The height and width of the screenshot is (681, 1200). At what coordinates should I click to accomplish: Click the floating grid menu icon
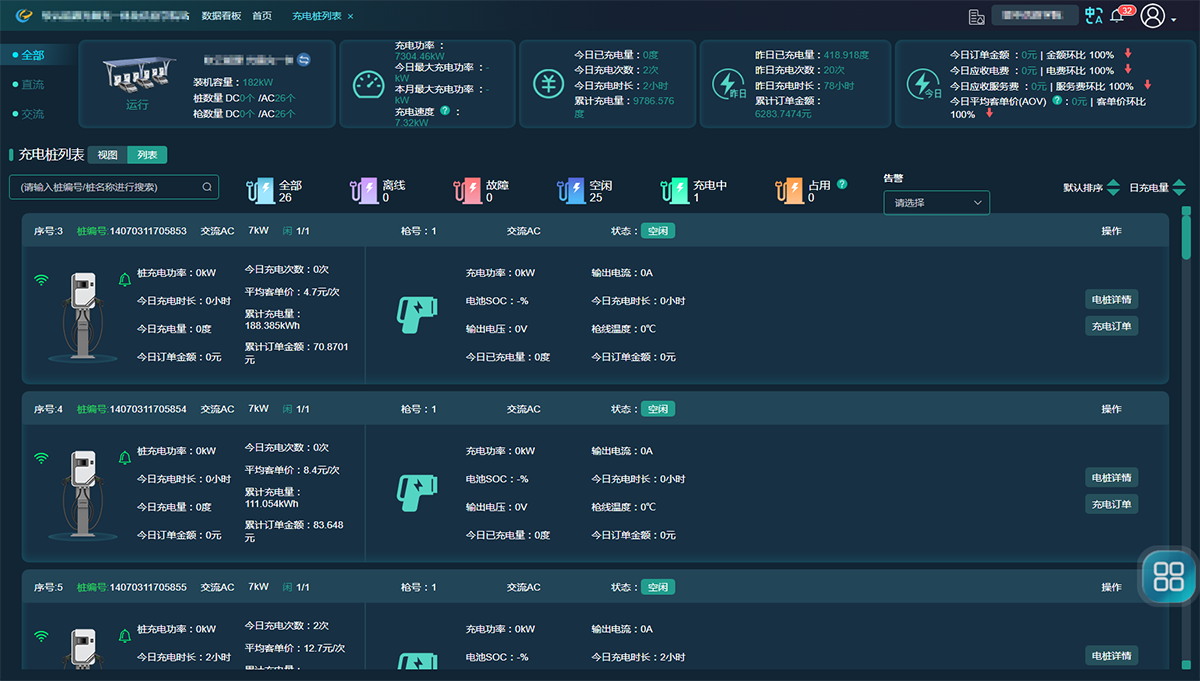(1168, 576)
